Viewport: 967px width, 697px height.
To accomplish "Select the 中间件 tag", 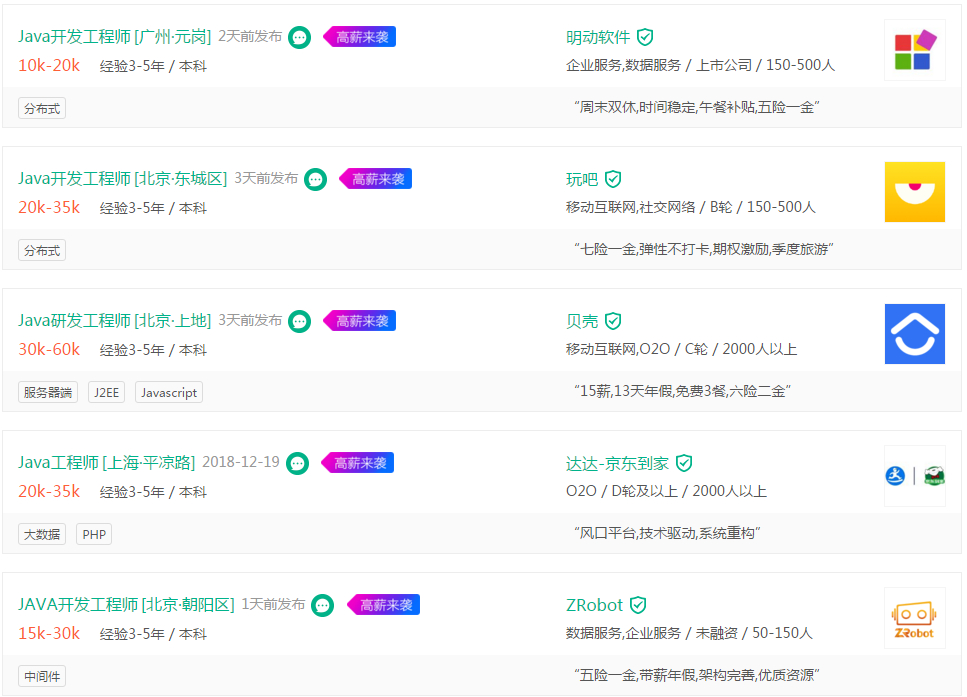I will pyautogui.click(x=42, y=676).
